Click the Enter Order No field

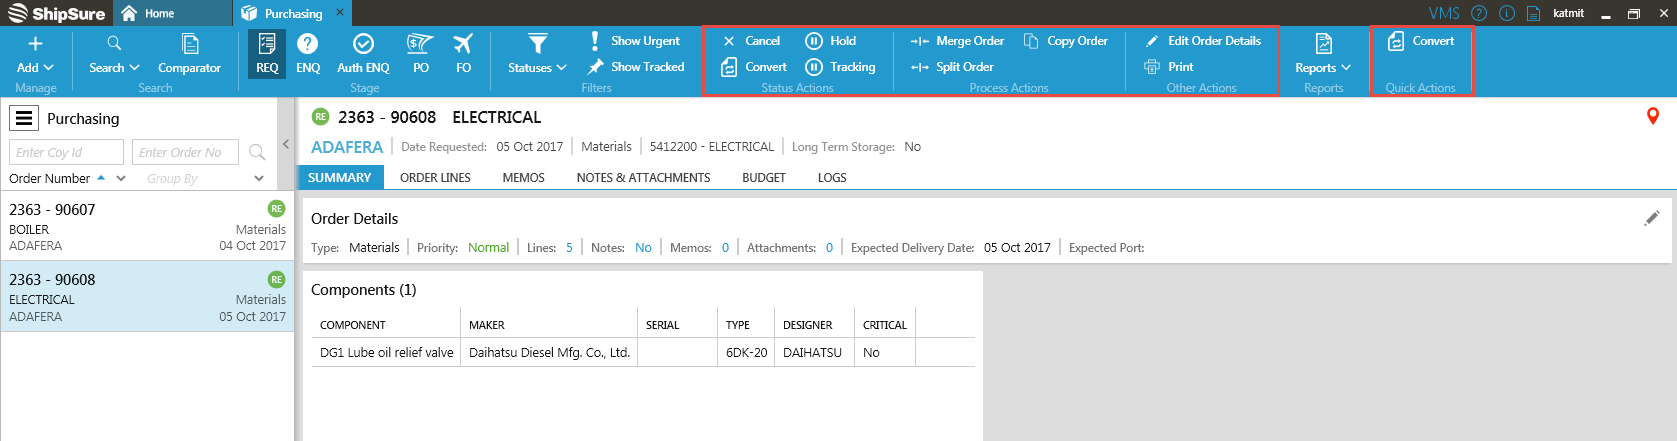click(x=185, y=152)
